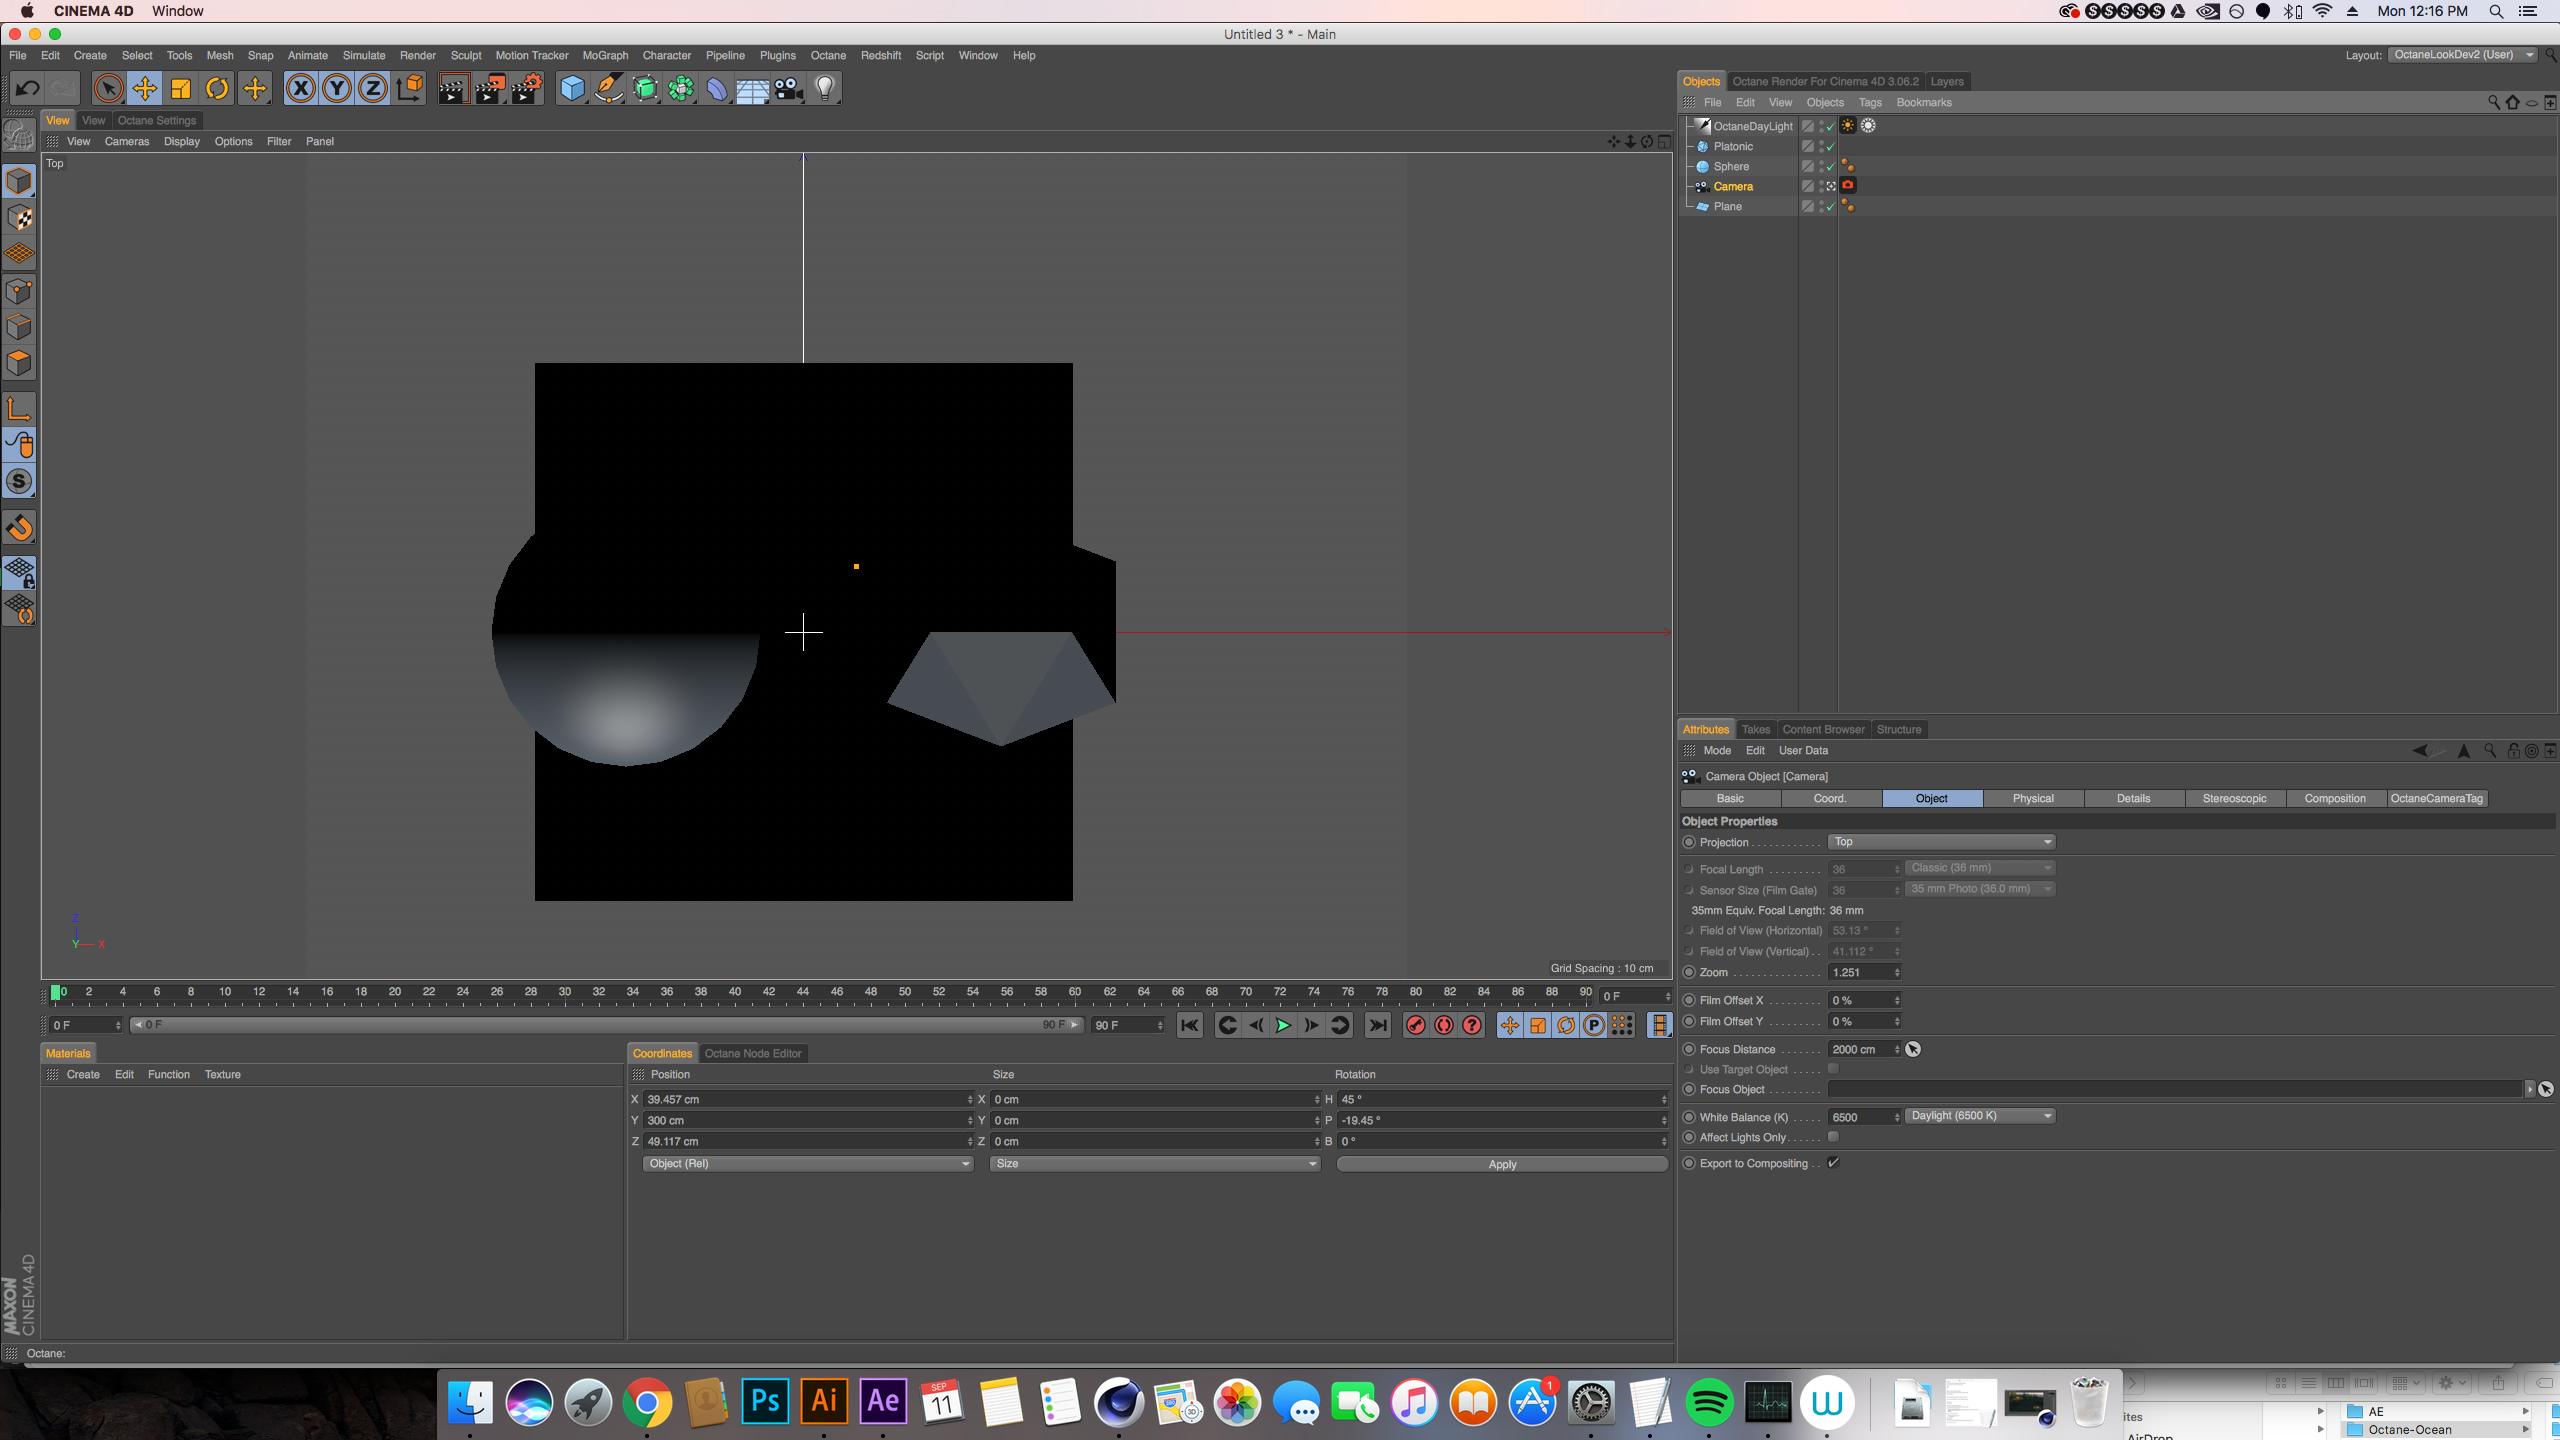Toggle the X axis lock
The width and height of the screenshot is (2560, 1440).
[300, 89]
